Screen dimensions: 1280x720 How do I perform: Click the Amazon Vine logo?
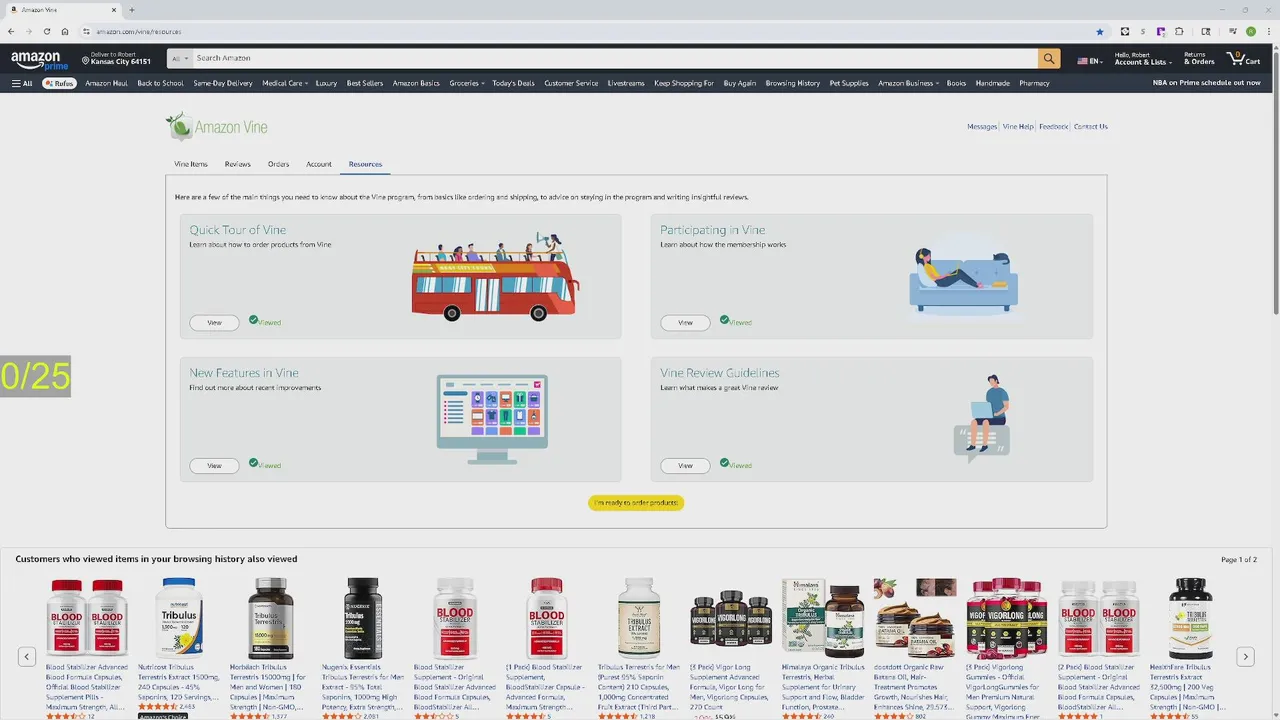pyautogui.click(x=217, y=127)
